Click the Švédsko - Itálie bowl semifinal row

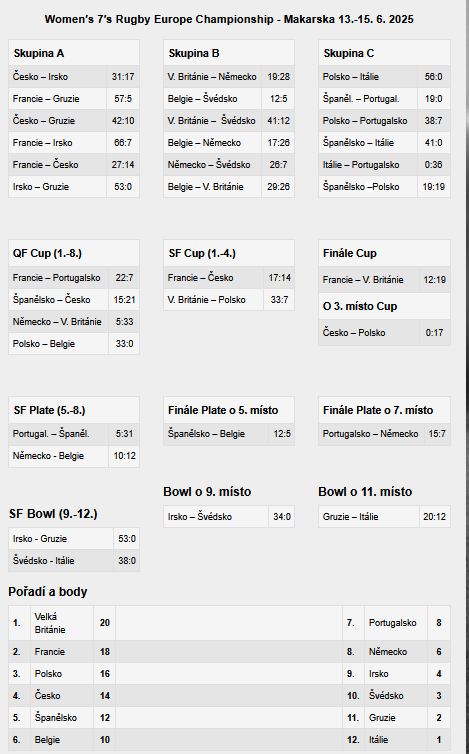pos(74,561)
